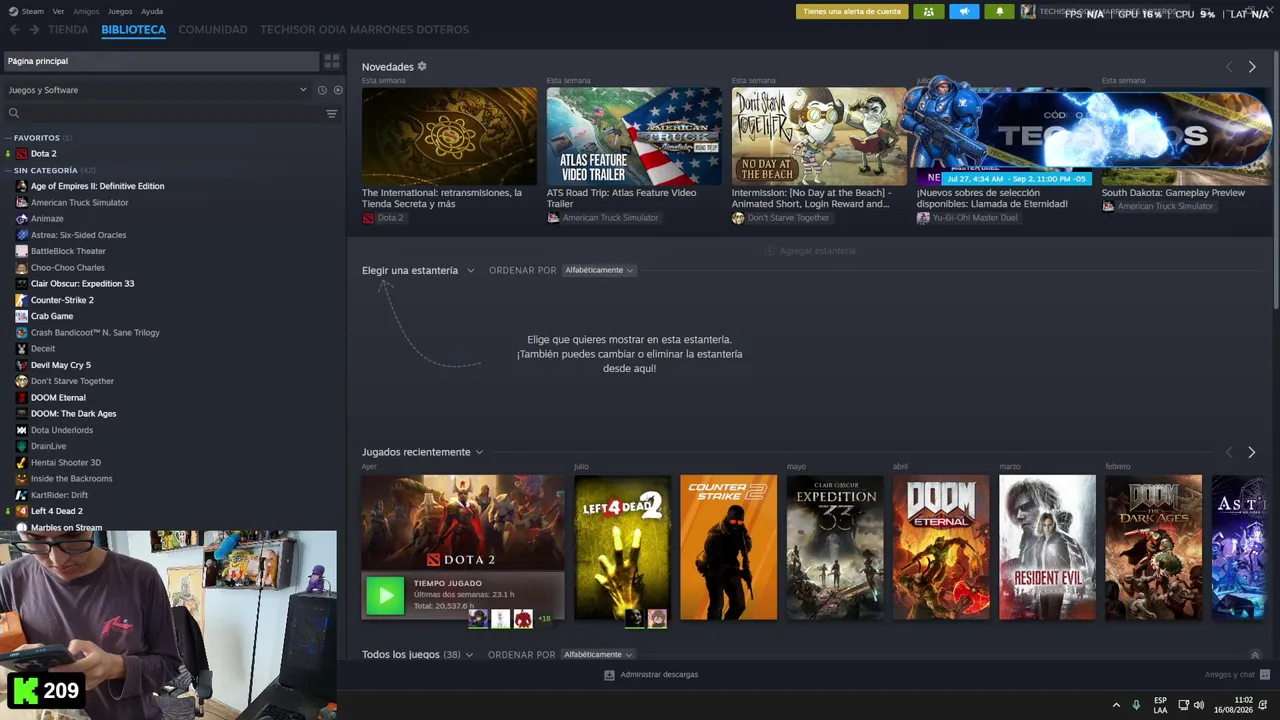Open the Counter-Strike 2 cover art
The width and height of the screenshot is (1280, 720).
click(728, 547)
